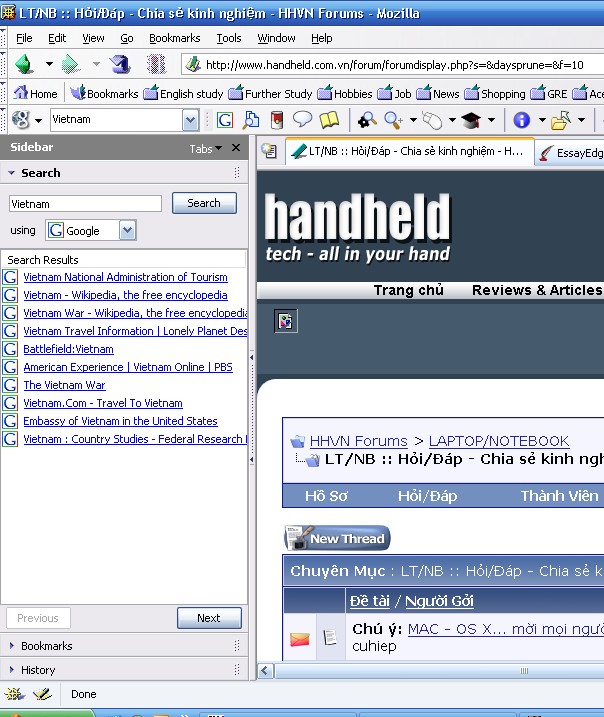Click the red can icon in Googlebar
Viewport: 604px width, 717px height.
tap(277, 120)
